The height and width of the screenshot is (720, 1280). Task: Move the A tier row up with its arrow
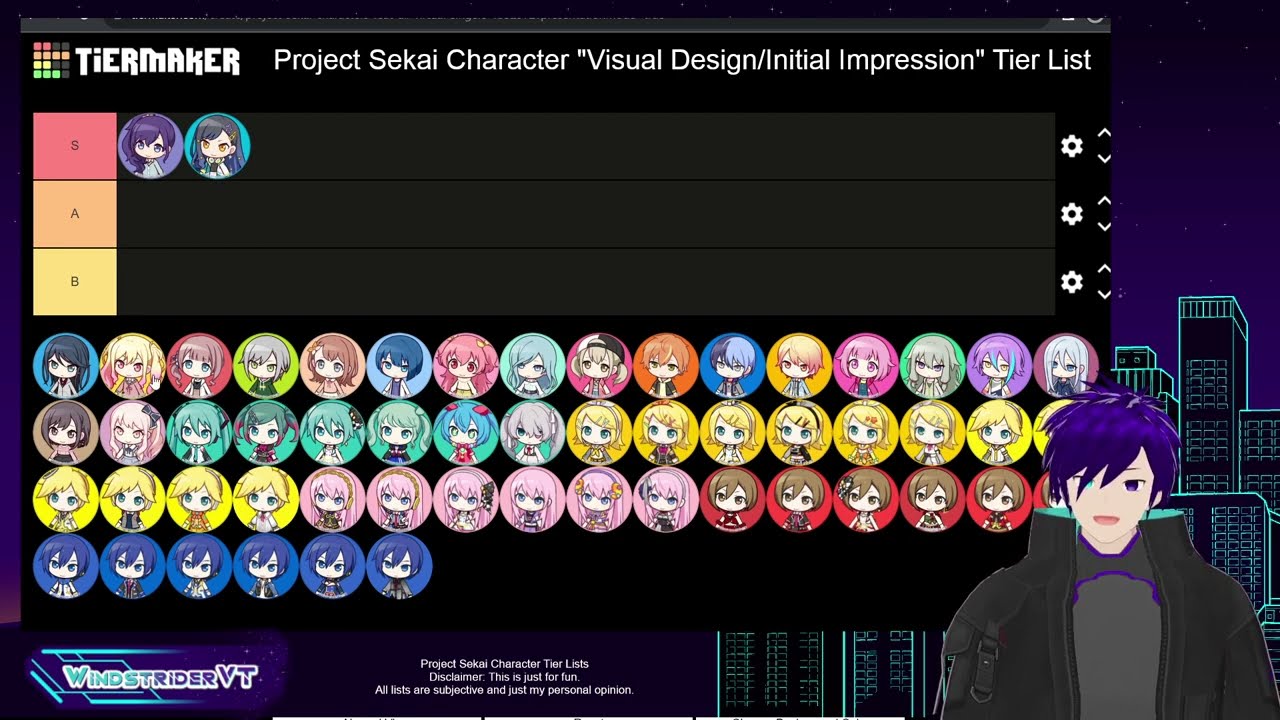(x=1104, y=202)
